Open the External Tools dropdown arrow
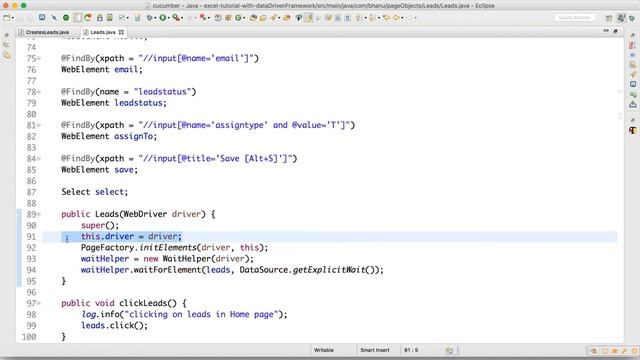This screenshot has width=640, height=360. coord(182,18)
